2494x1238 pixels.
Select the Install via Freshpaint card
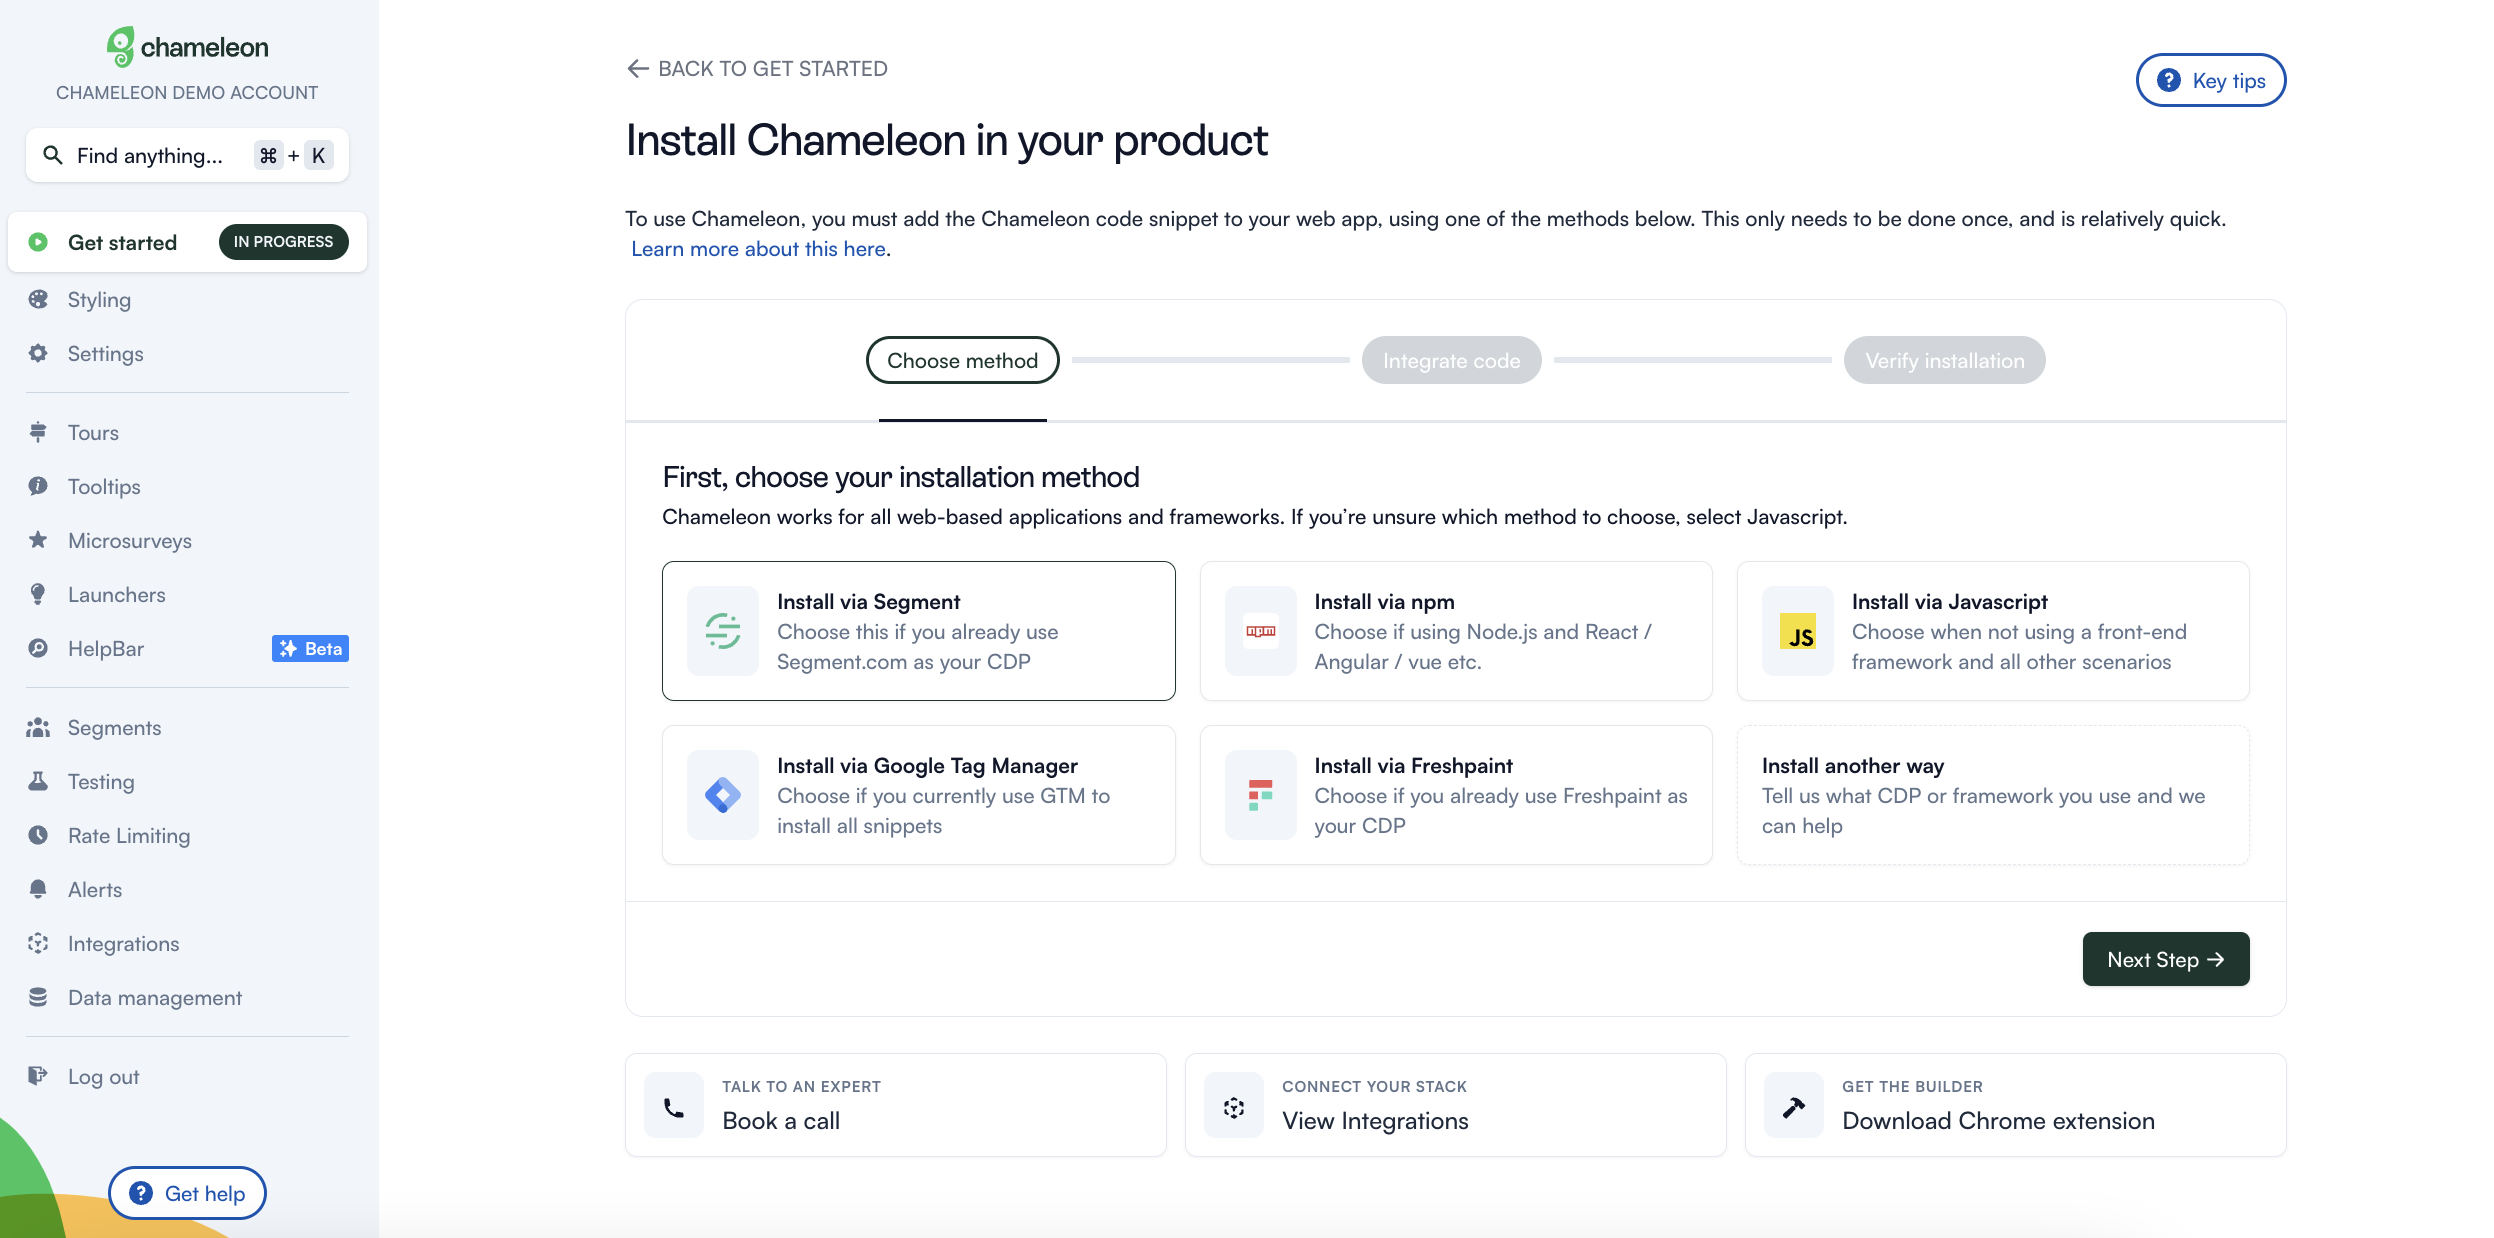[x=1455, y=795]
